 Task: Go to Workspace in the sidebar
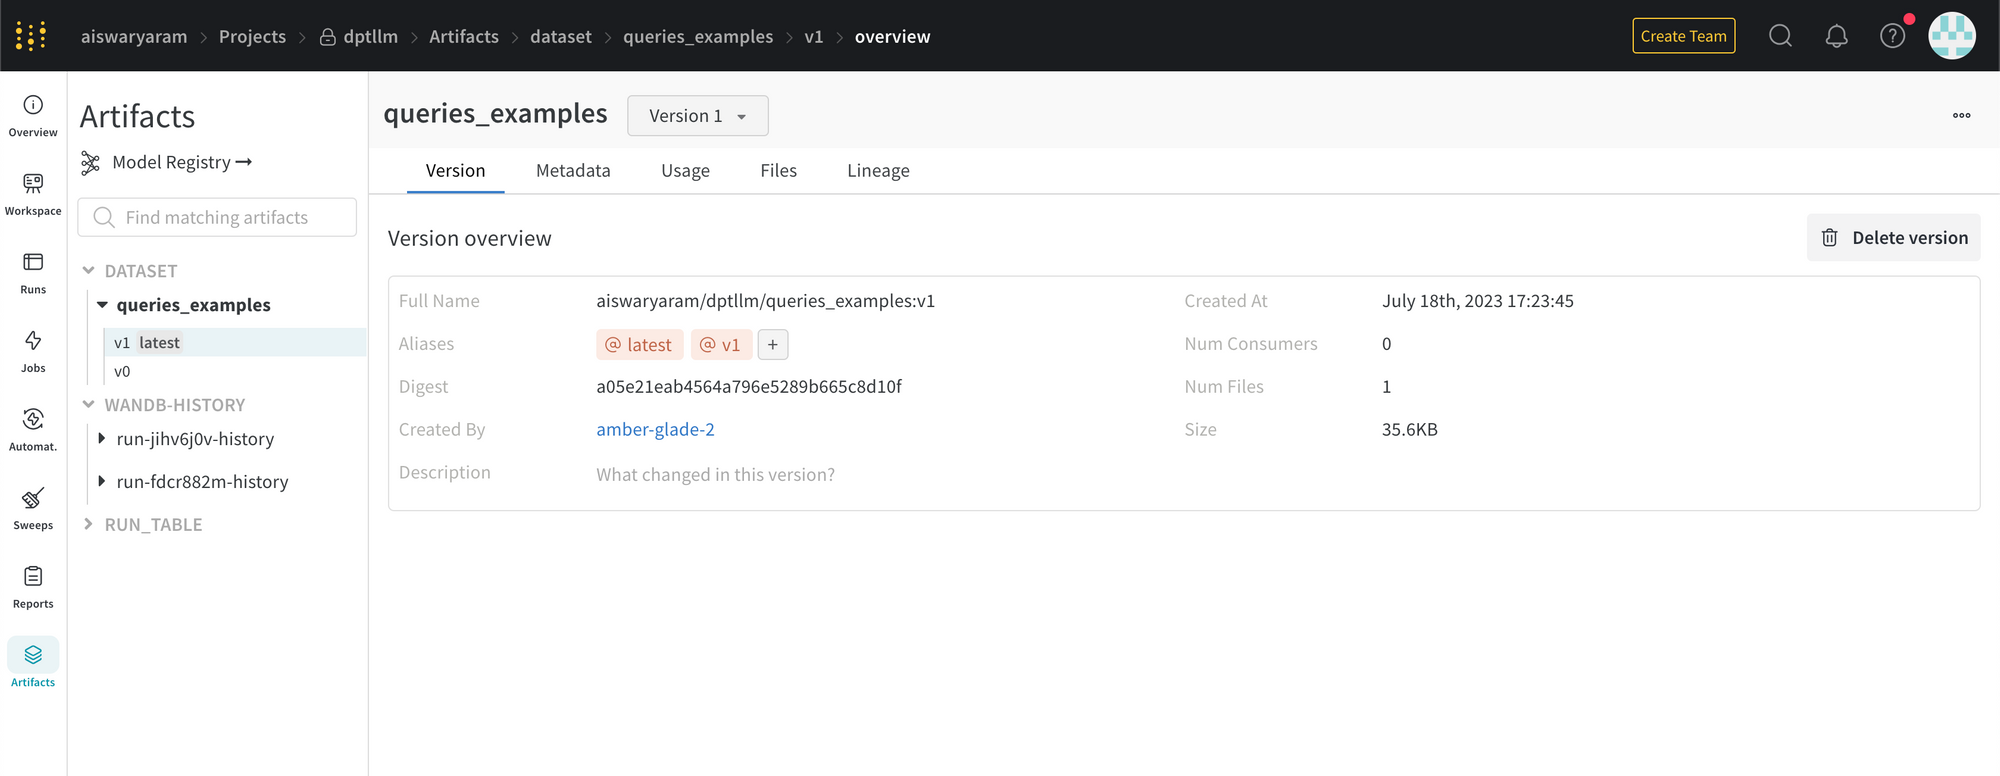click(x=33, y=194)
